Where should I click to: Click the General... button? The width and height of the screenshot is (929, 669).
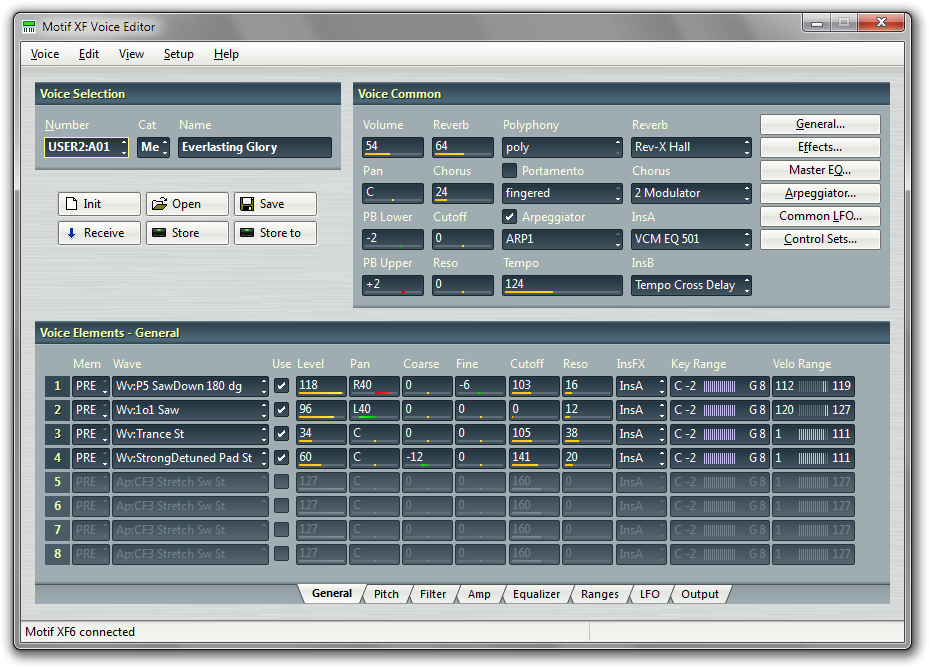click(820, 124)
